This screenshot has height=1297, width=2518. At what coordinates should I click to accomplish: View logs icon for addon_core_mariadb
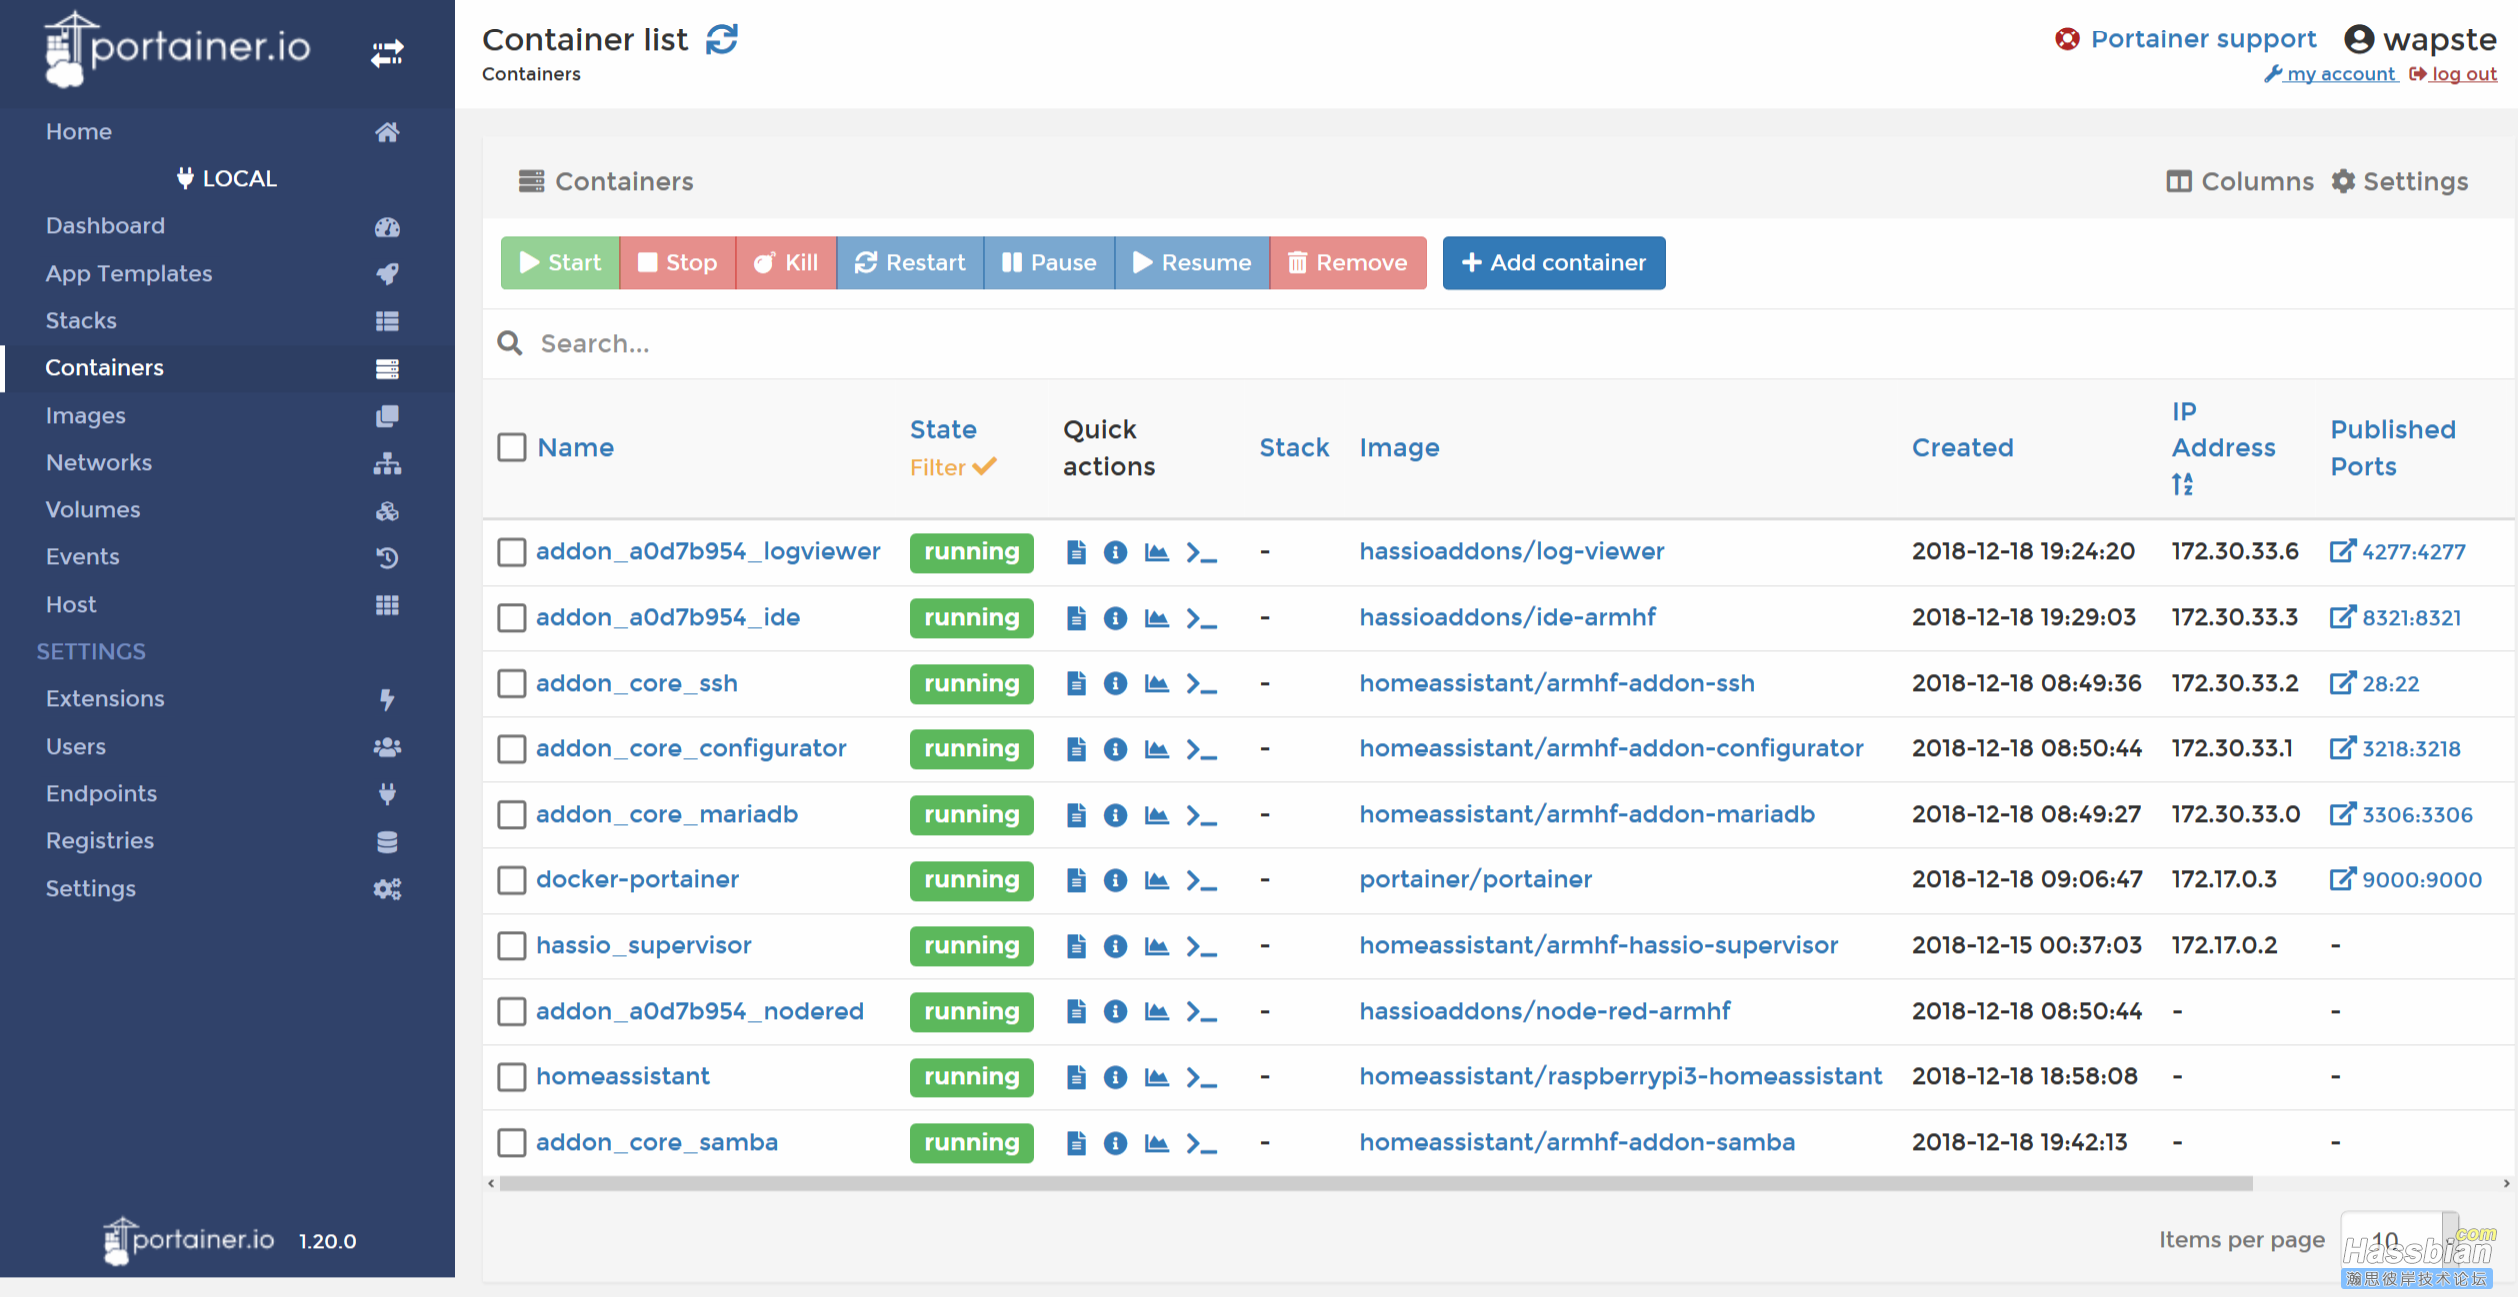click(1076, 815)
